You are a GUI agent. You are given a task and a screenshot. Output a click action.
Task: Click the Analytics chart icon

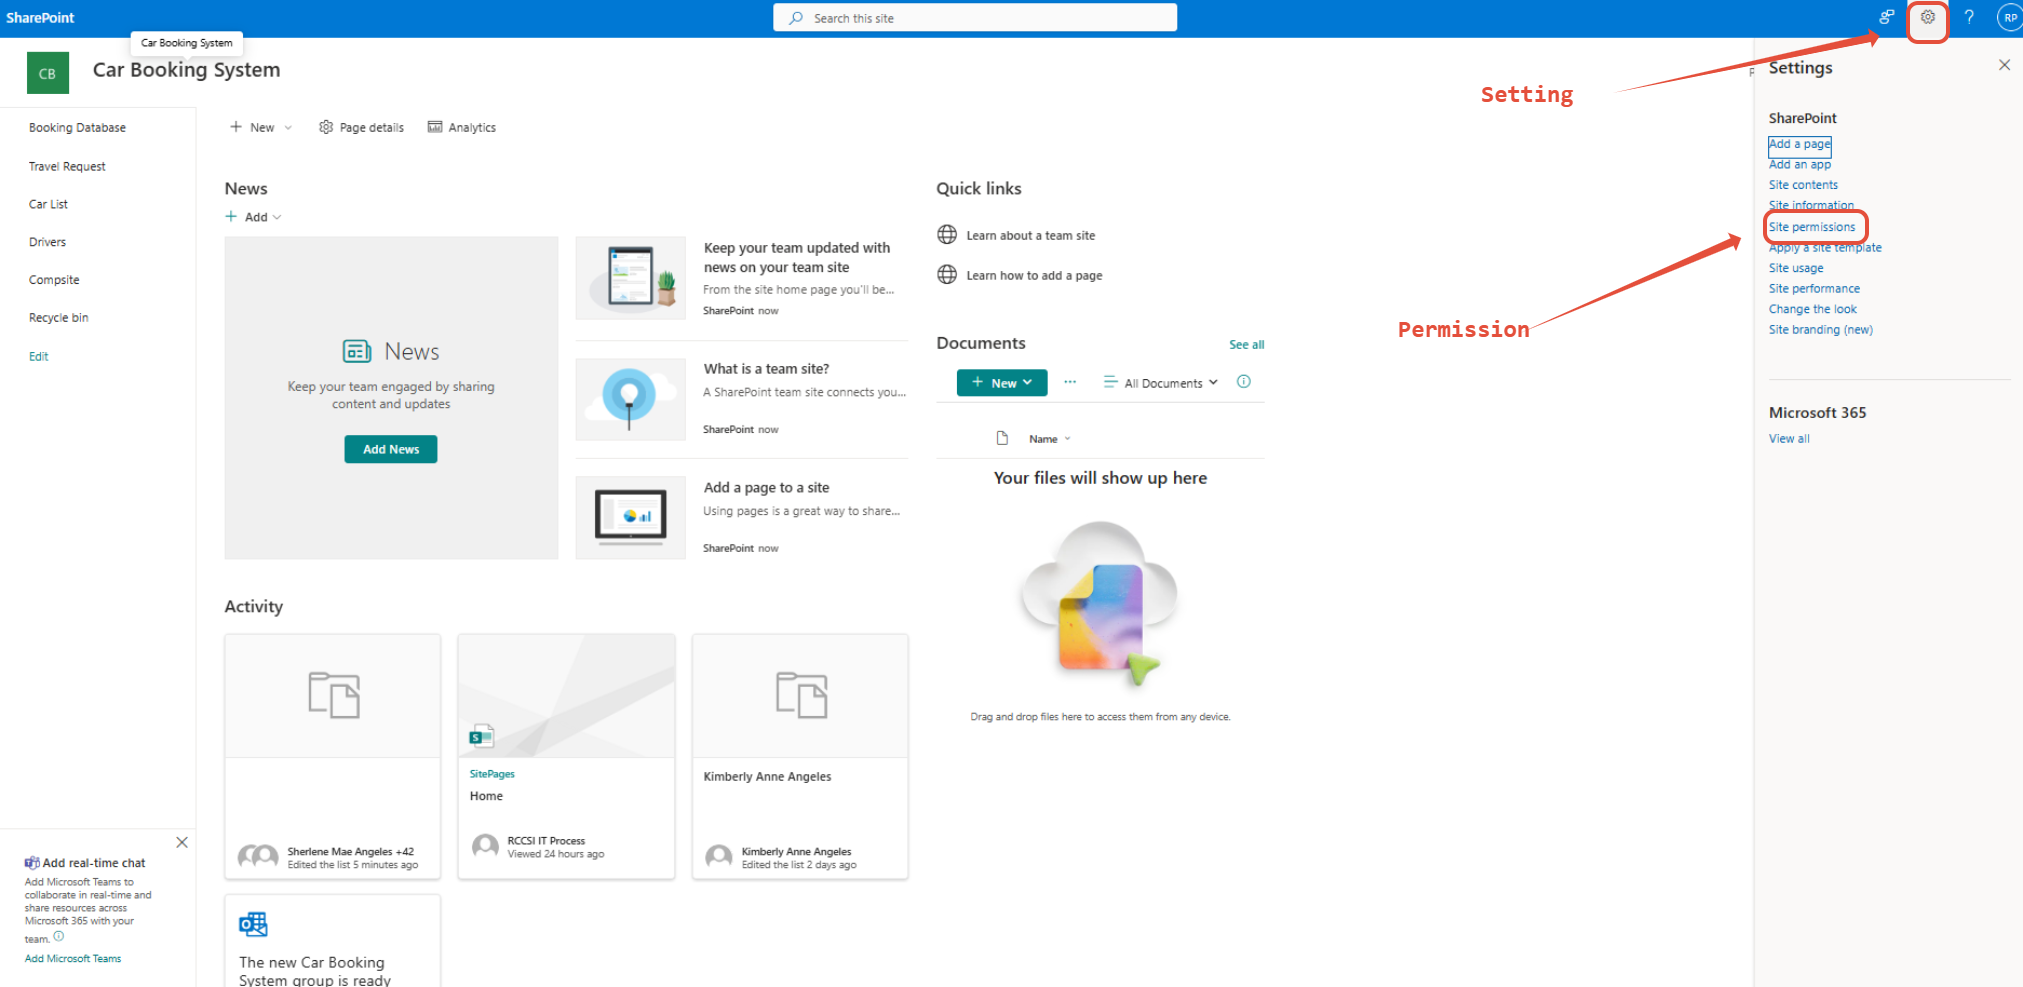[x=435, y=127]
